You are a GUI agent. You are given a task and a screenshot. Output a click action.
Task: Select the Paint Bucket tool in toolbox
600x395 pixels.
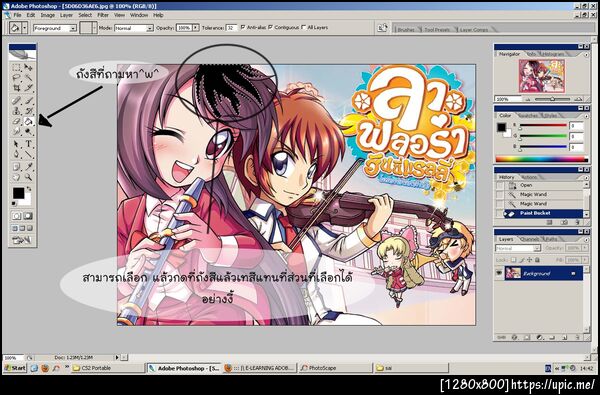28,122
